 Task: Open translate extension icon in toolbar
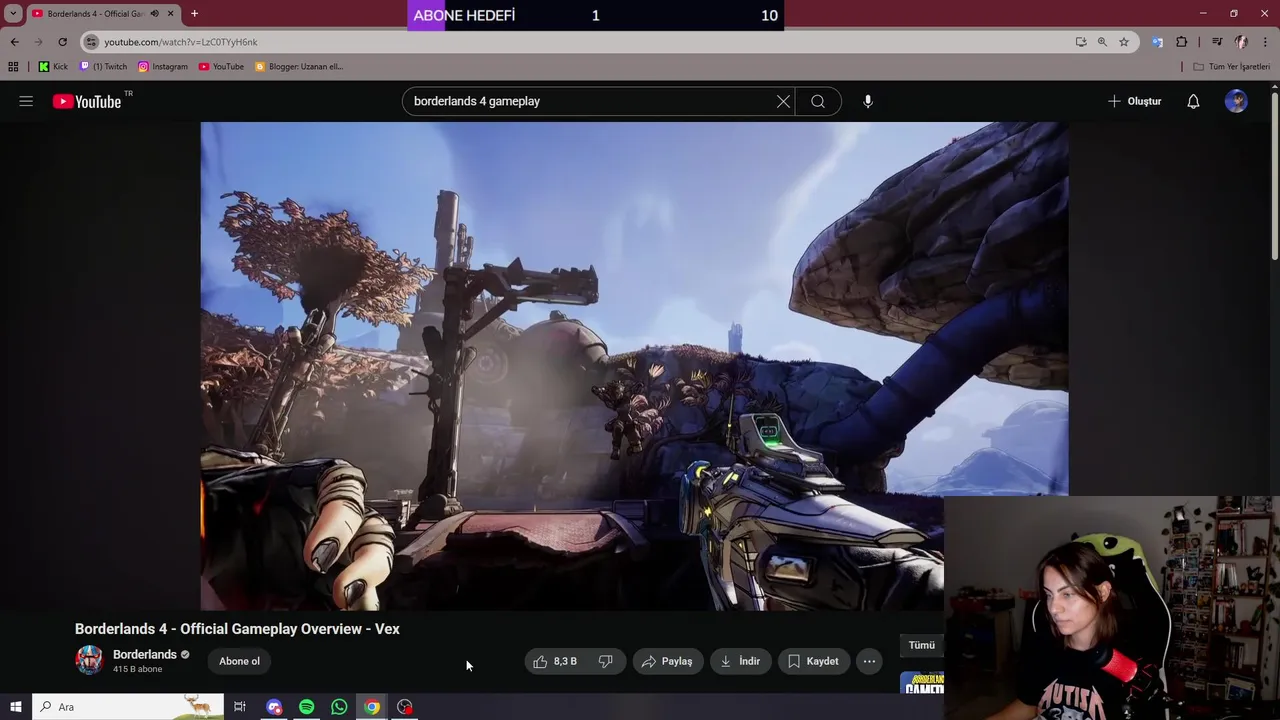click(1157, 42)
